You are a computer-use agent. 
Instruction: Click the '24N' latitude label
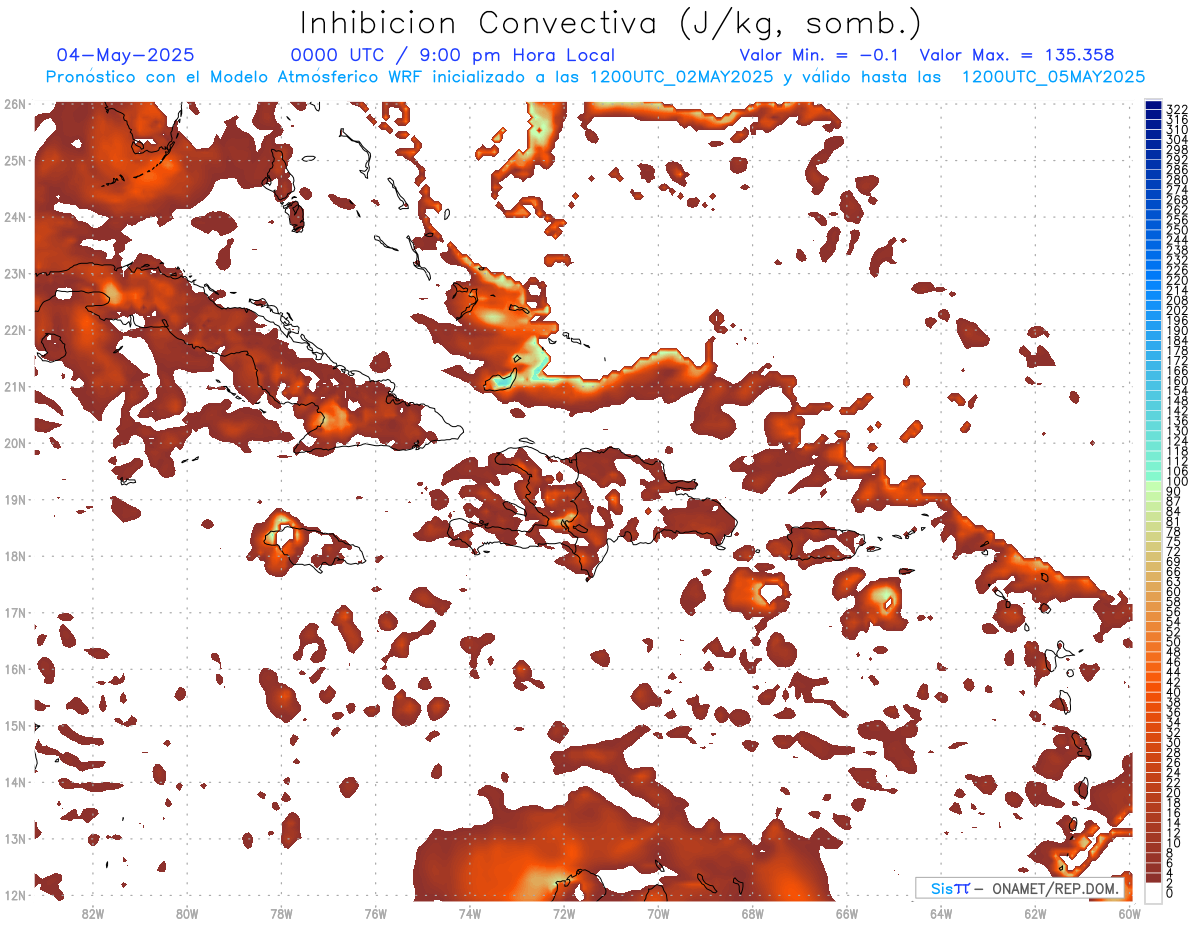[x=14, y=217]
